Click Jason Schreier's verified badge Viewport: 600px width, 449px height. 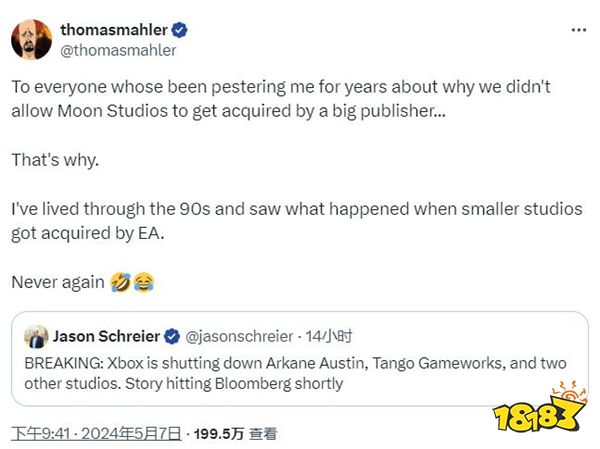pyautogui.click(x=172, y=336)
